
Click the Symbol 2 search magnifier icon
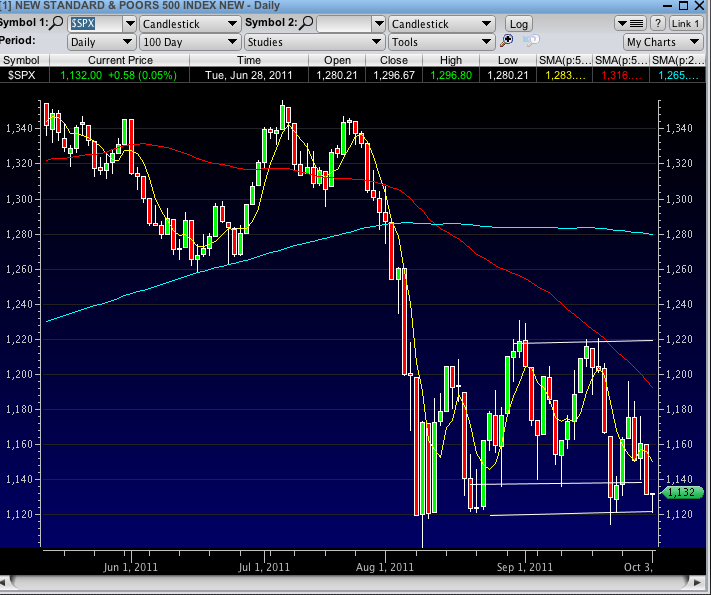click(306, 23)
